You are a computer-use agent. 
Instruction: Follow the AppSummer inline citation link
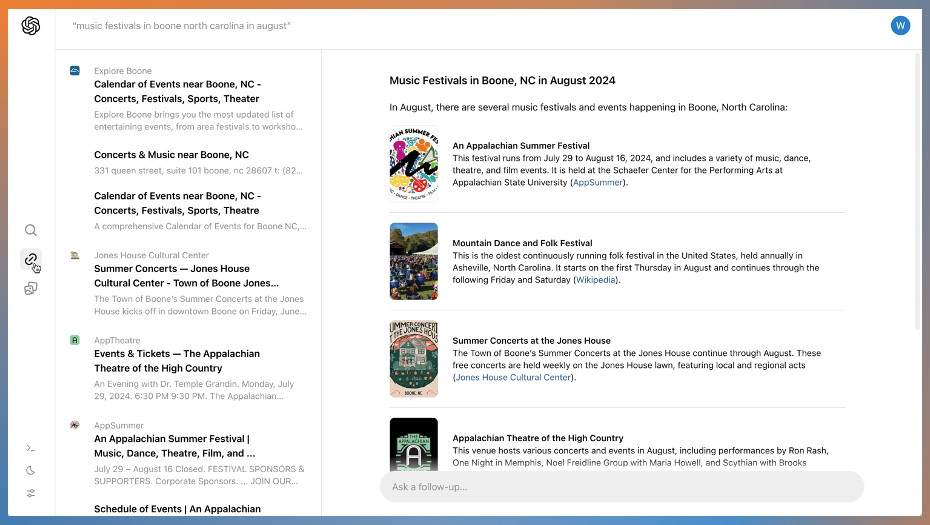(597, 183)
